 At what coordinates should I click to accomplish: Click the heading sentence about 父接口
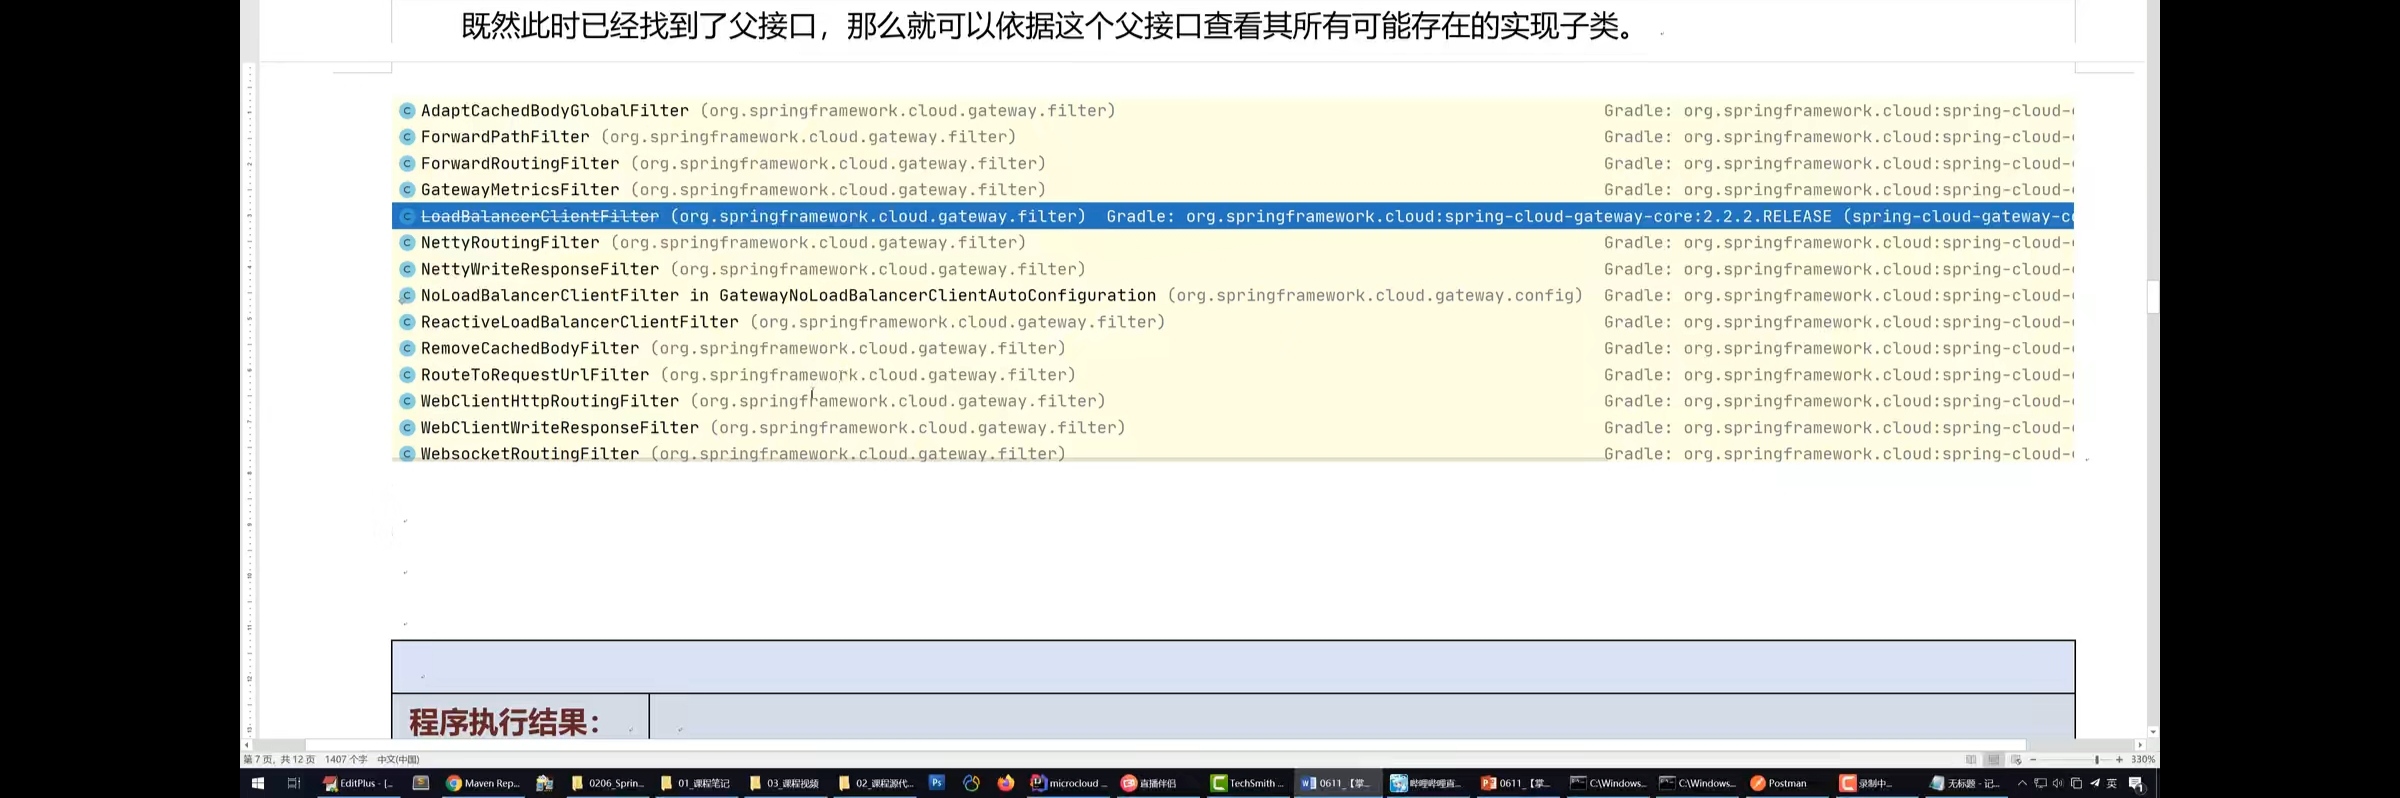pyautogui.click(x=1050, y=26)
